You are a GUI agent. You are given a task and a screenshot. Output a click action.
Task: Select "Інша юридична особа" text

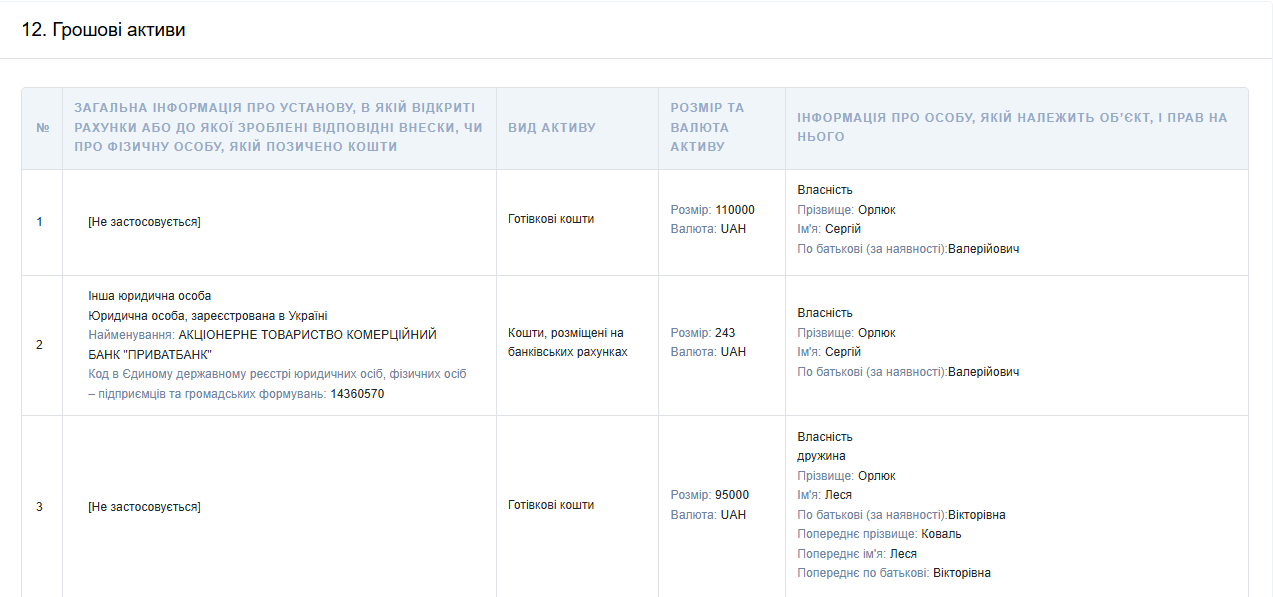(x=150, y=296)
